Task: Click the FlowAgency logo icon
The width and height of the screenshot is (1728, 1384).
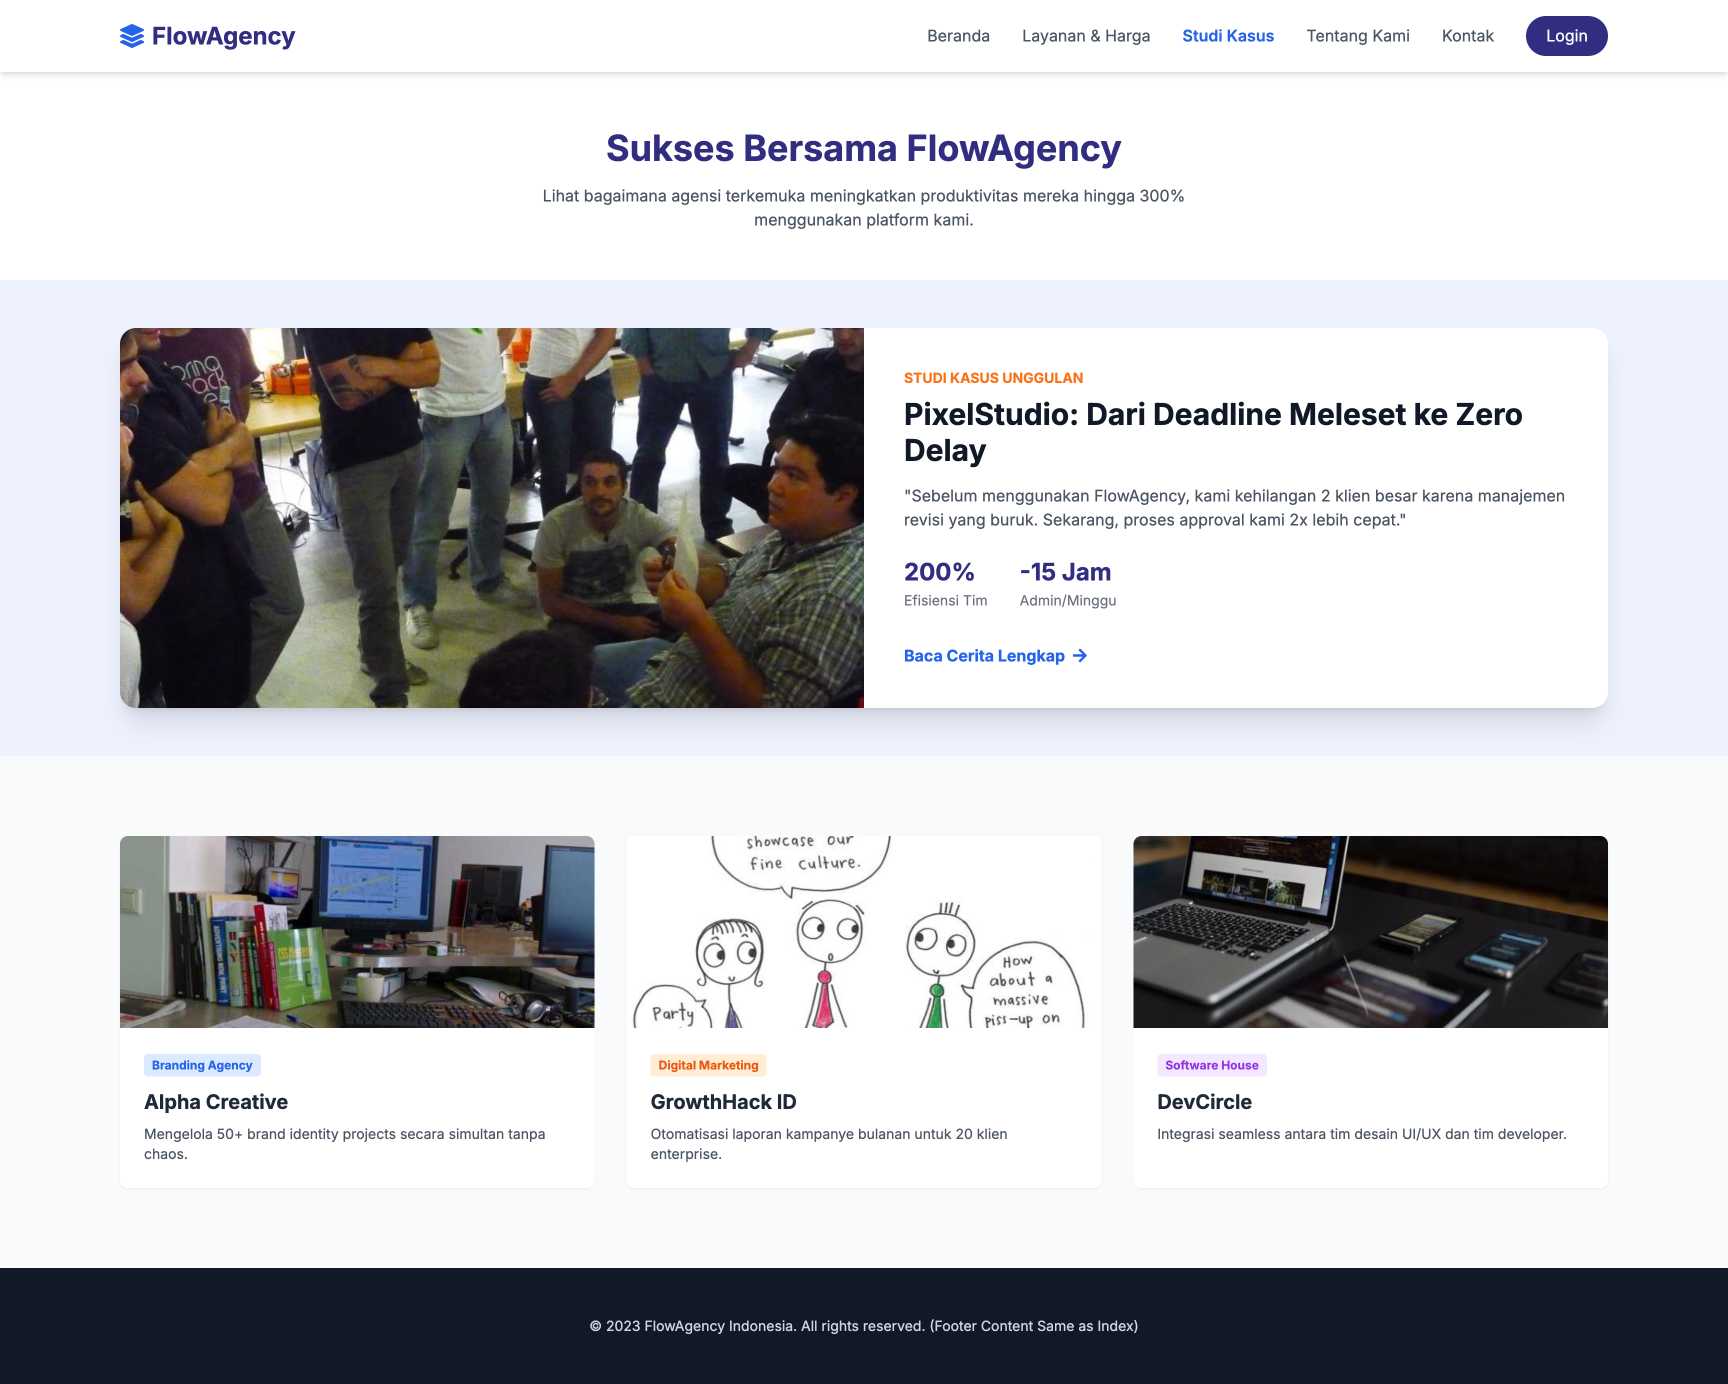Action: coord(132,36)
